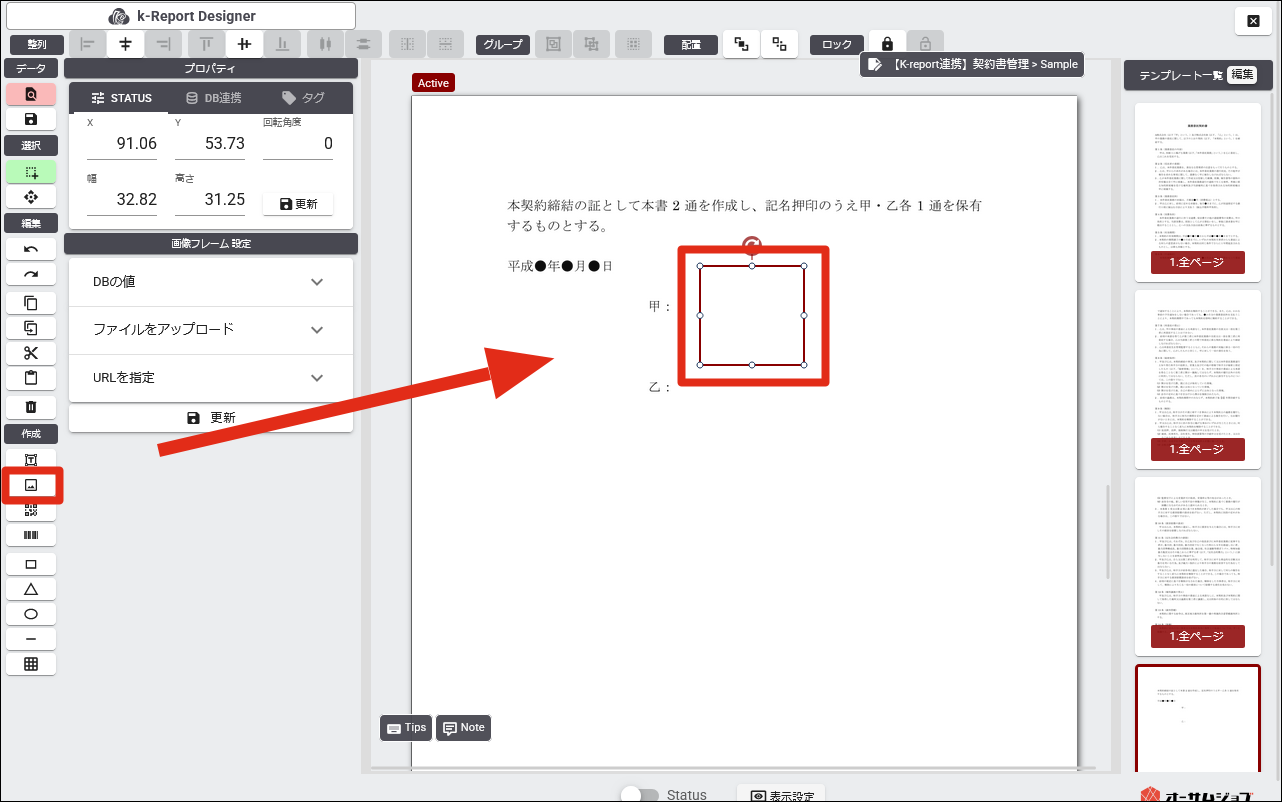Lock the element with the padlock icon
Image resolution: width=1282 pixels, height=802 pixels.
887,44
